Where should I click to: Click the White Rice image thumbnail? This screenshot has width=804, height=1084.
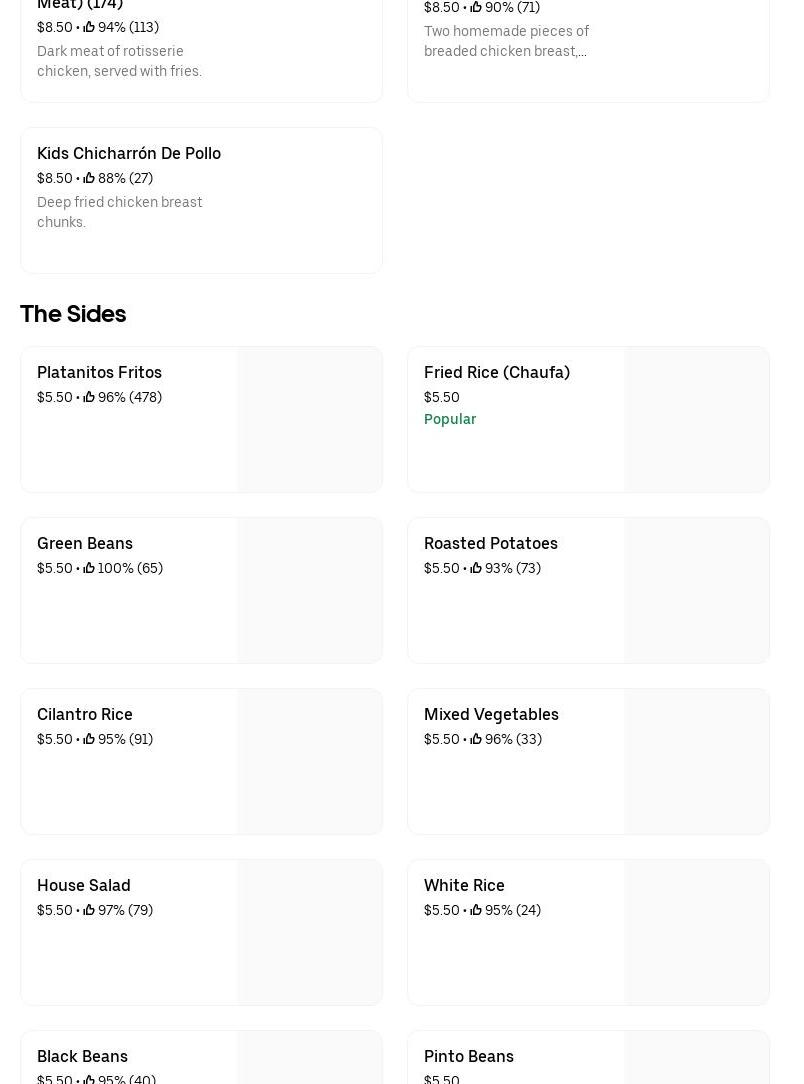(x=696, y=932)
